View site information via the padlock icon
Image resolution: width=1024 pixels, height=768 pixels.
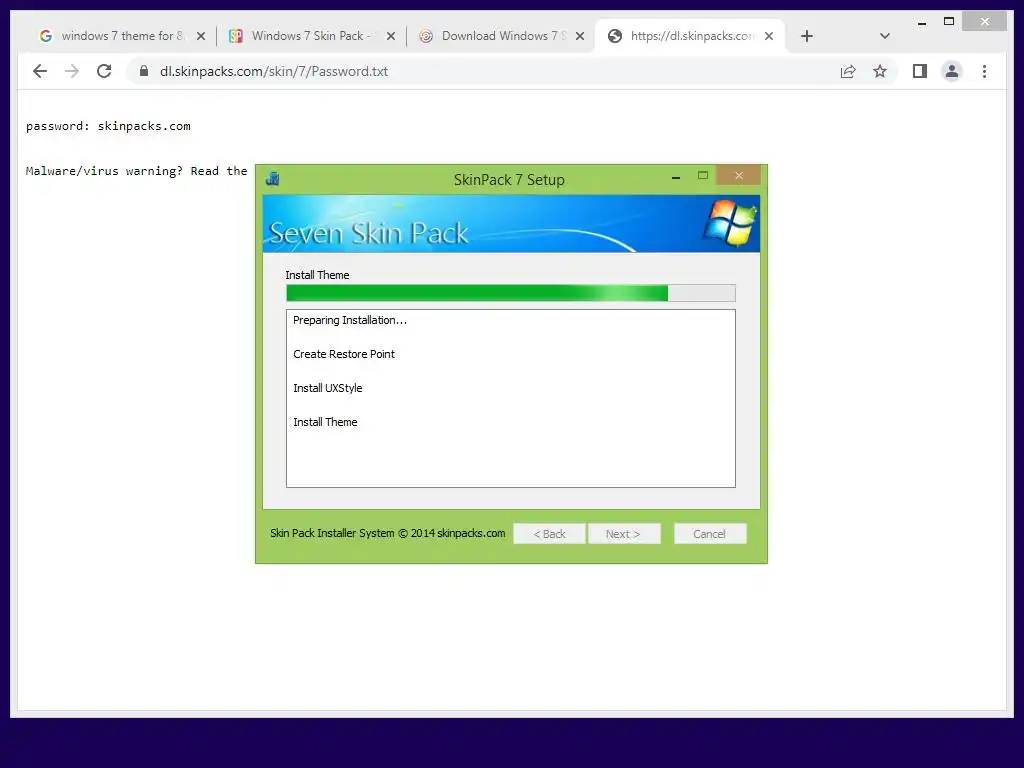pos(144,71)
